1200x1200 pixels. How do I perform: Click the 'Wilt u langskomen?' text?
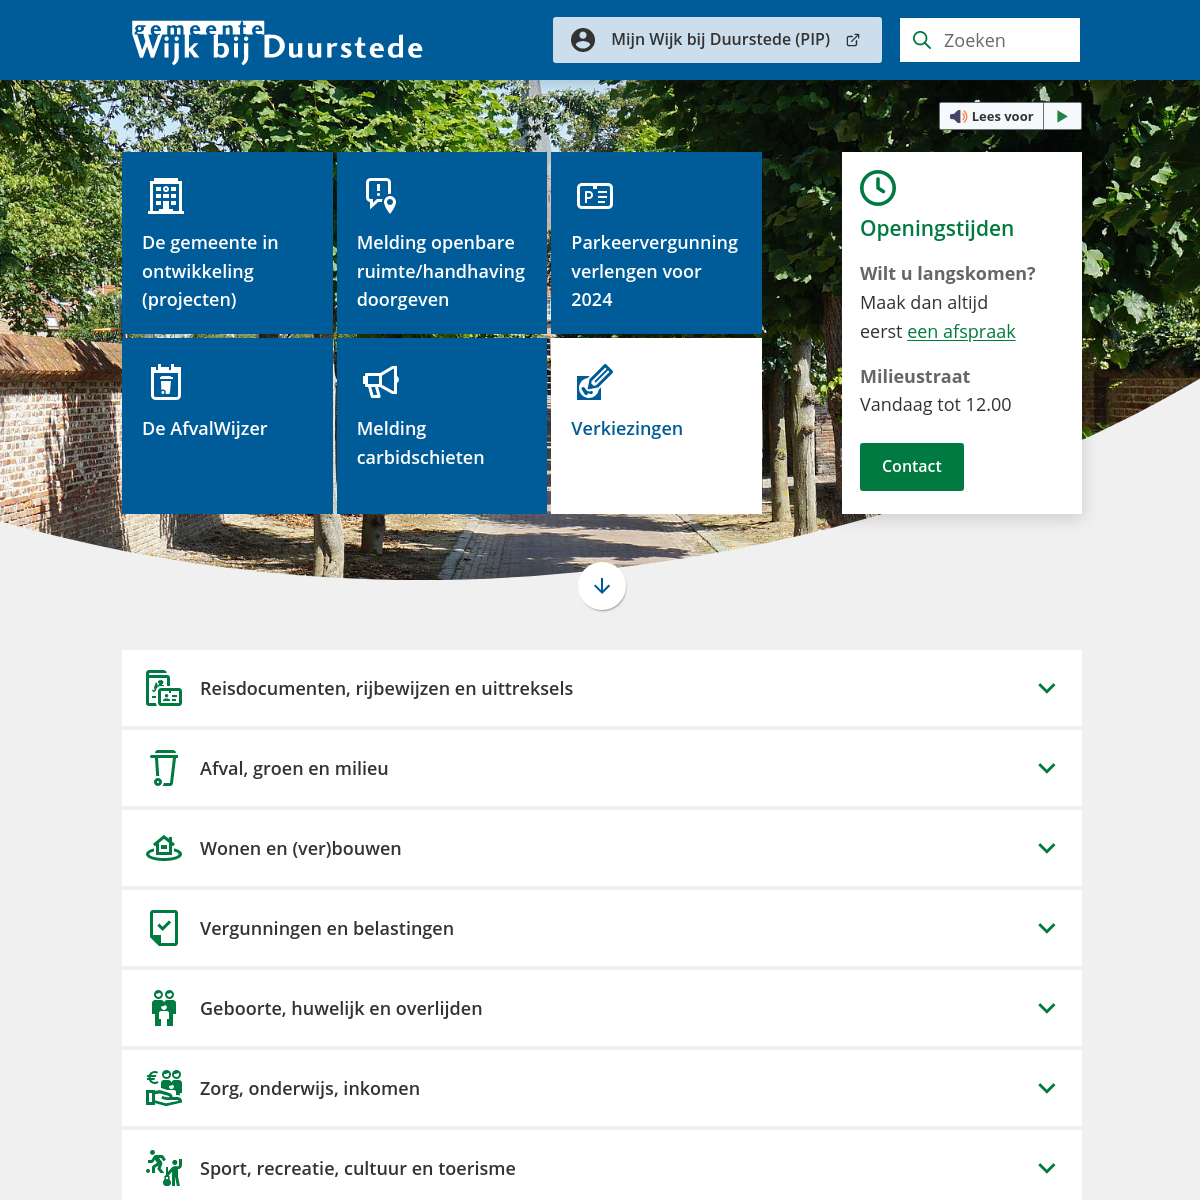pos(948,273)
